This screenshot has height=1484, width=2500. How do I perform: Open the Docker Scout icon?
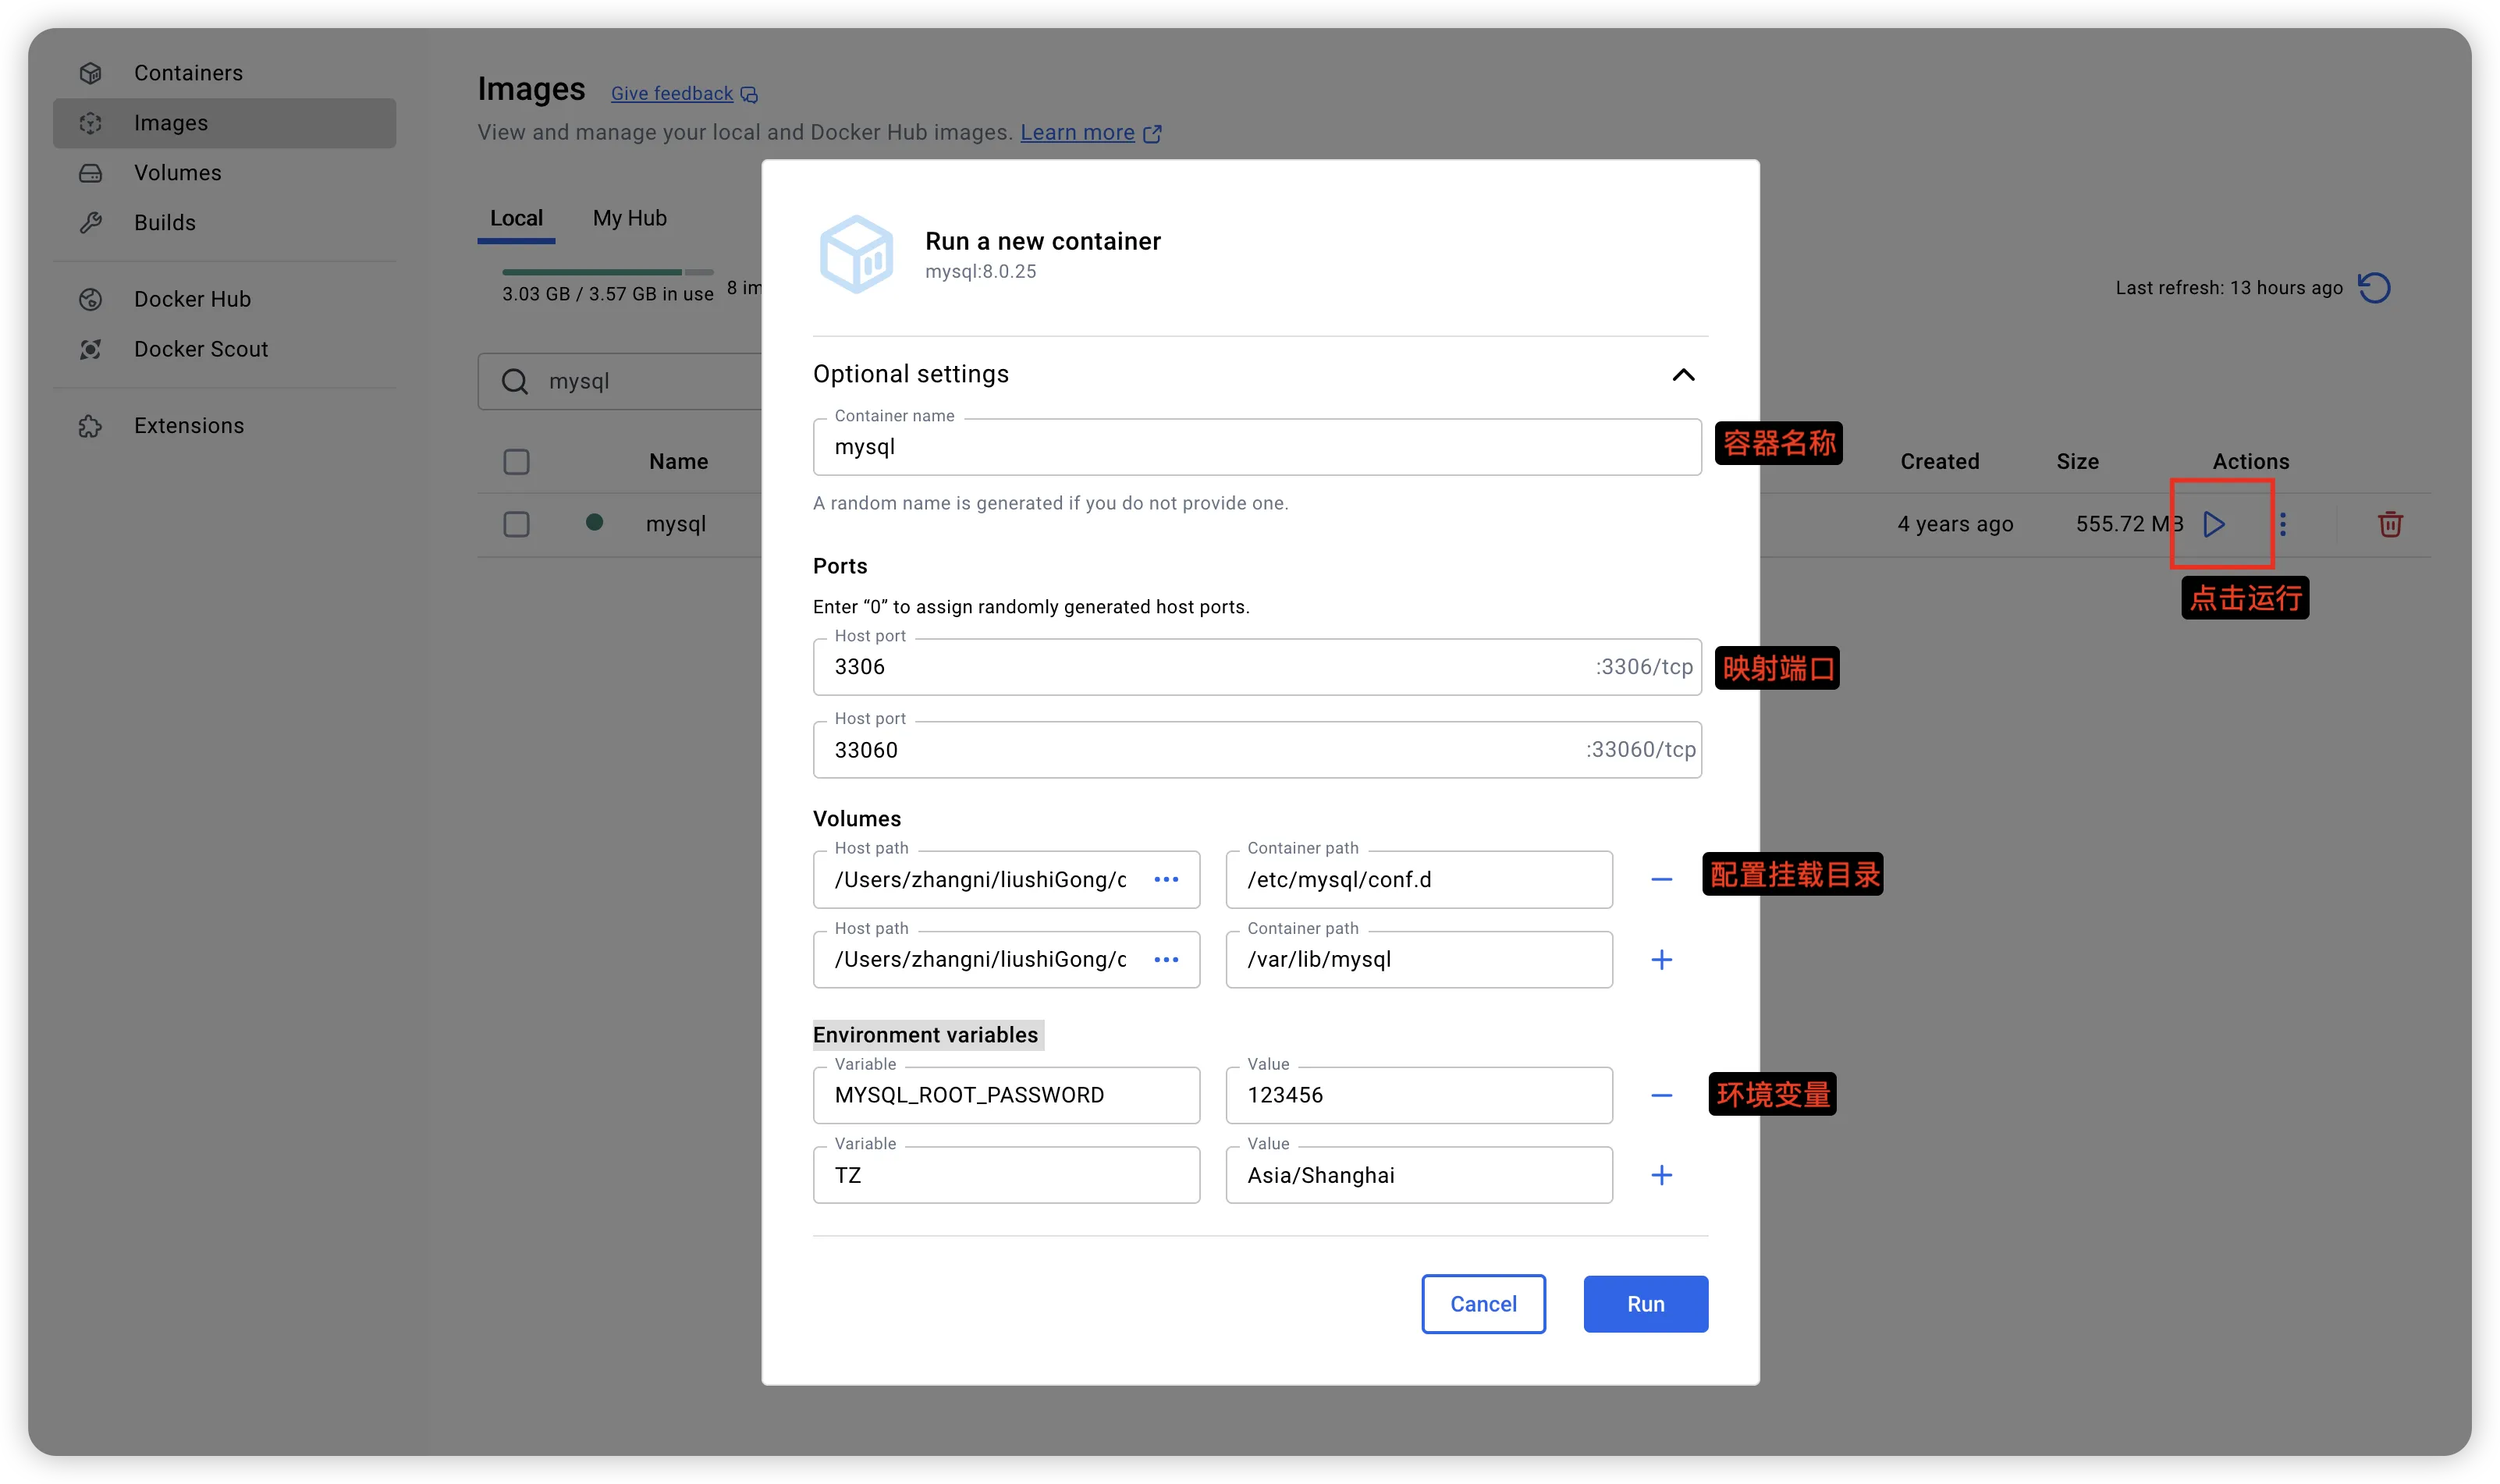tap(91, 349)
